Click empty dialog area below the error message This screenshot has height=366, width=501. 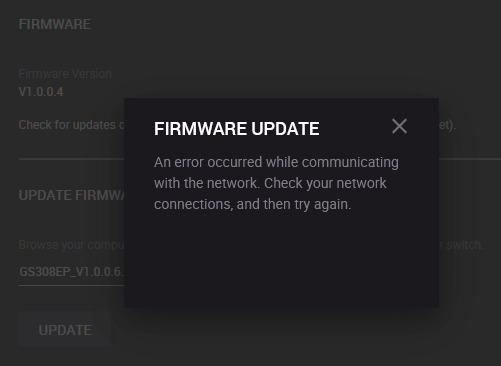coord(281,260)
